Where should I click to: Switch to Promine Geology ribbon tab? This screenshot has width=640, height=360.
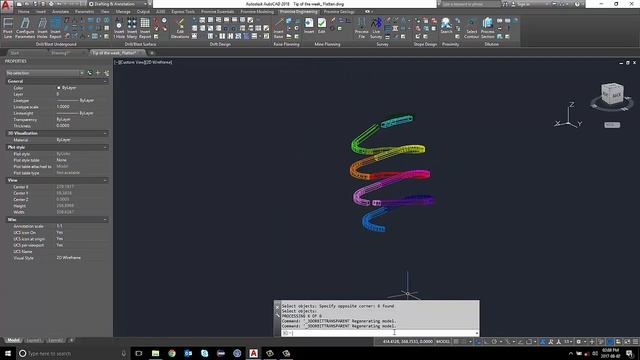coord(339,12)
